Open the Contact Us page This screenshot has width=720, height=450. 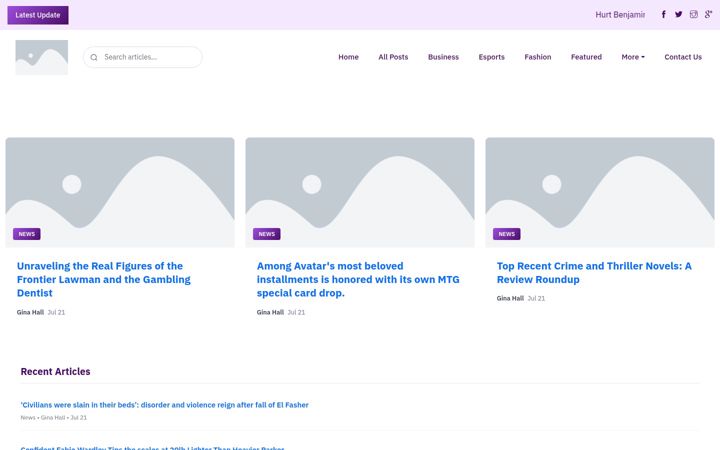(x=683, y=57)
